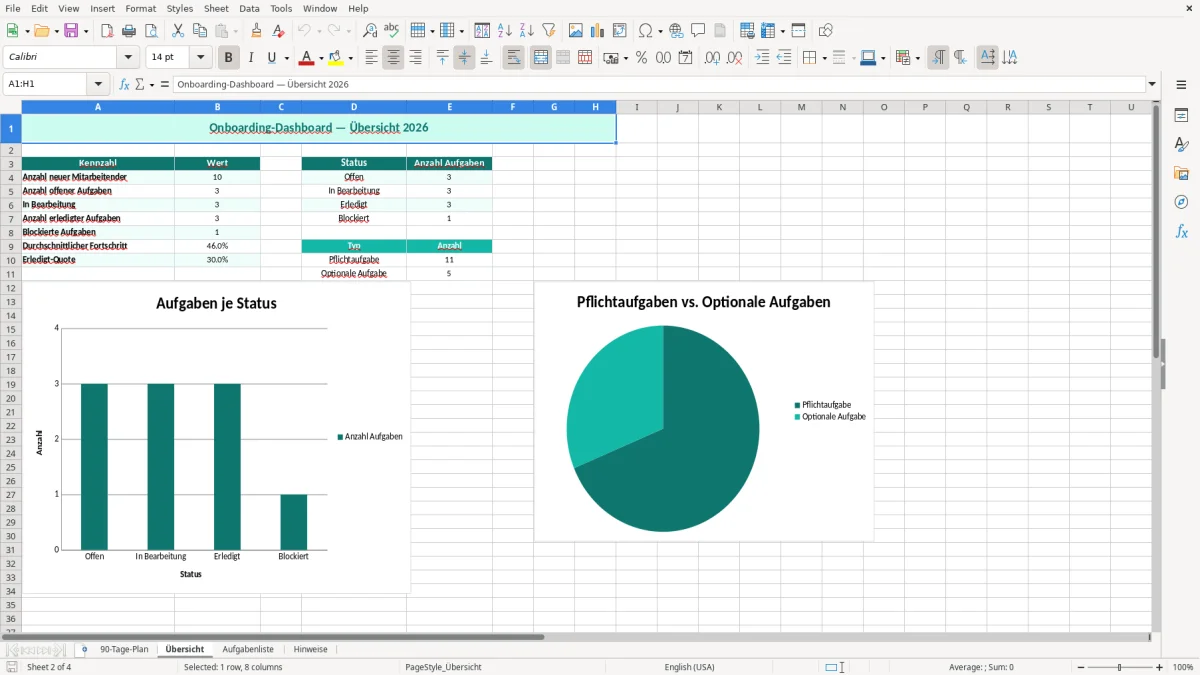Open the Data menu

click(x=249, y=8)
